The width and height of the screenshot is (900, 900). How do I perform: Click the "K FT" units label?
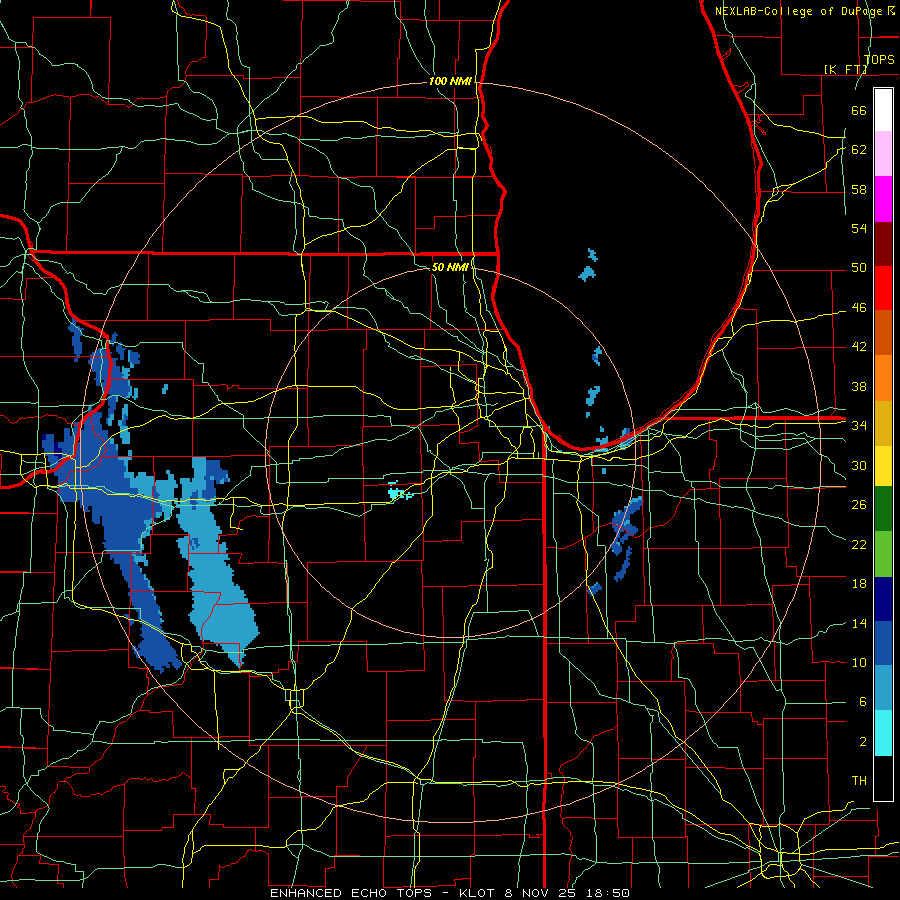845,69
